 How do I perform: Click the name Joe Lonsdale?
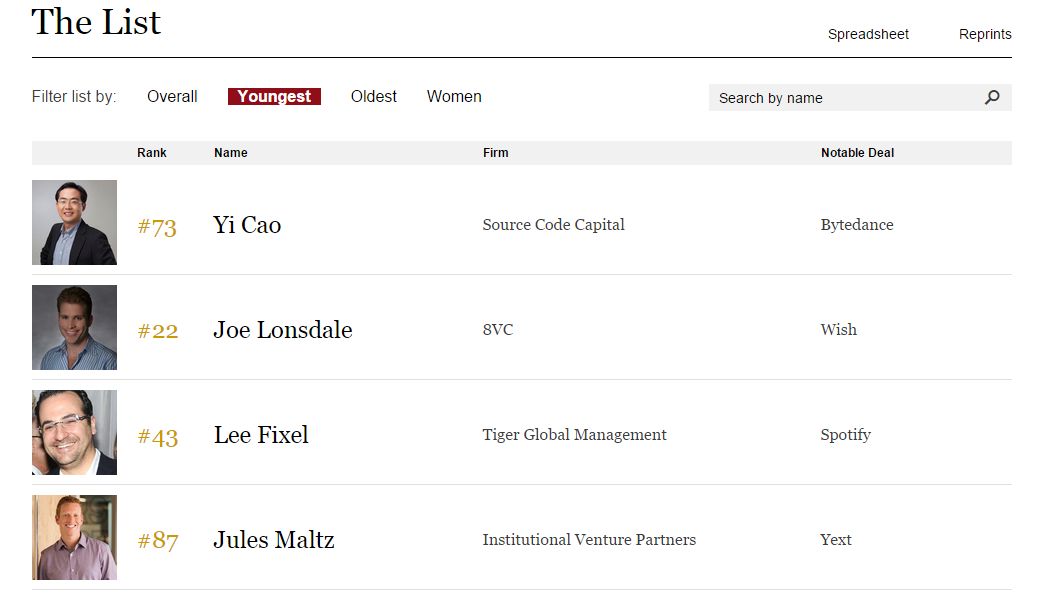pyautogui.click(x=283, y=330)
